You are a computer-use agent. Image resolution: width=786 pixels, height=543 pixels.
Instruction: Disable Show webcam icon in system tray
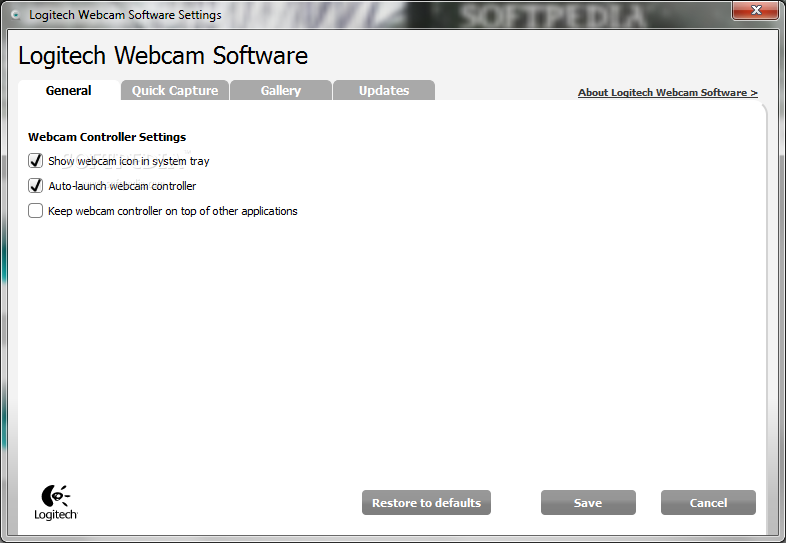(36, 161)
